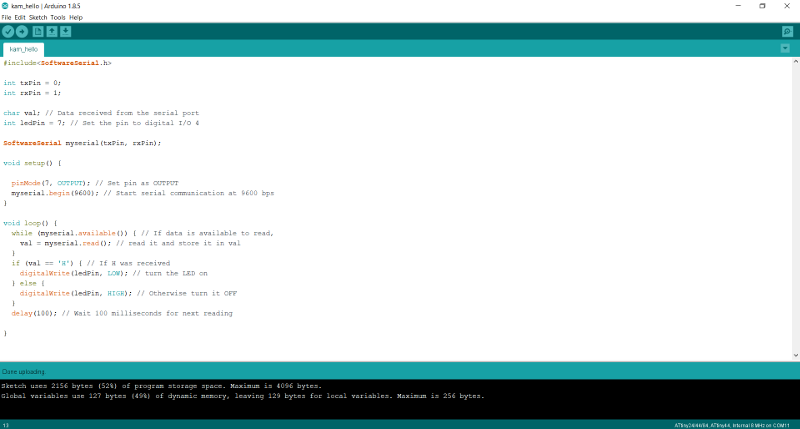Click the Verify sketch checkmark icon

pyautogui.click(x=8, y=32)
